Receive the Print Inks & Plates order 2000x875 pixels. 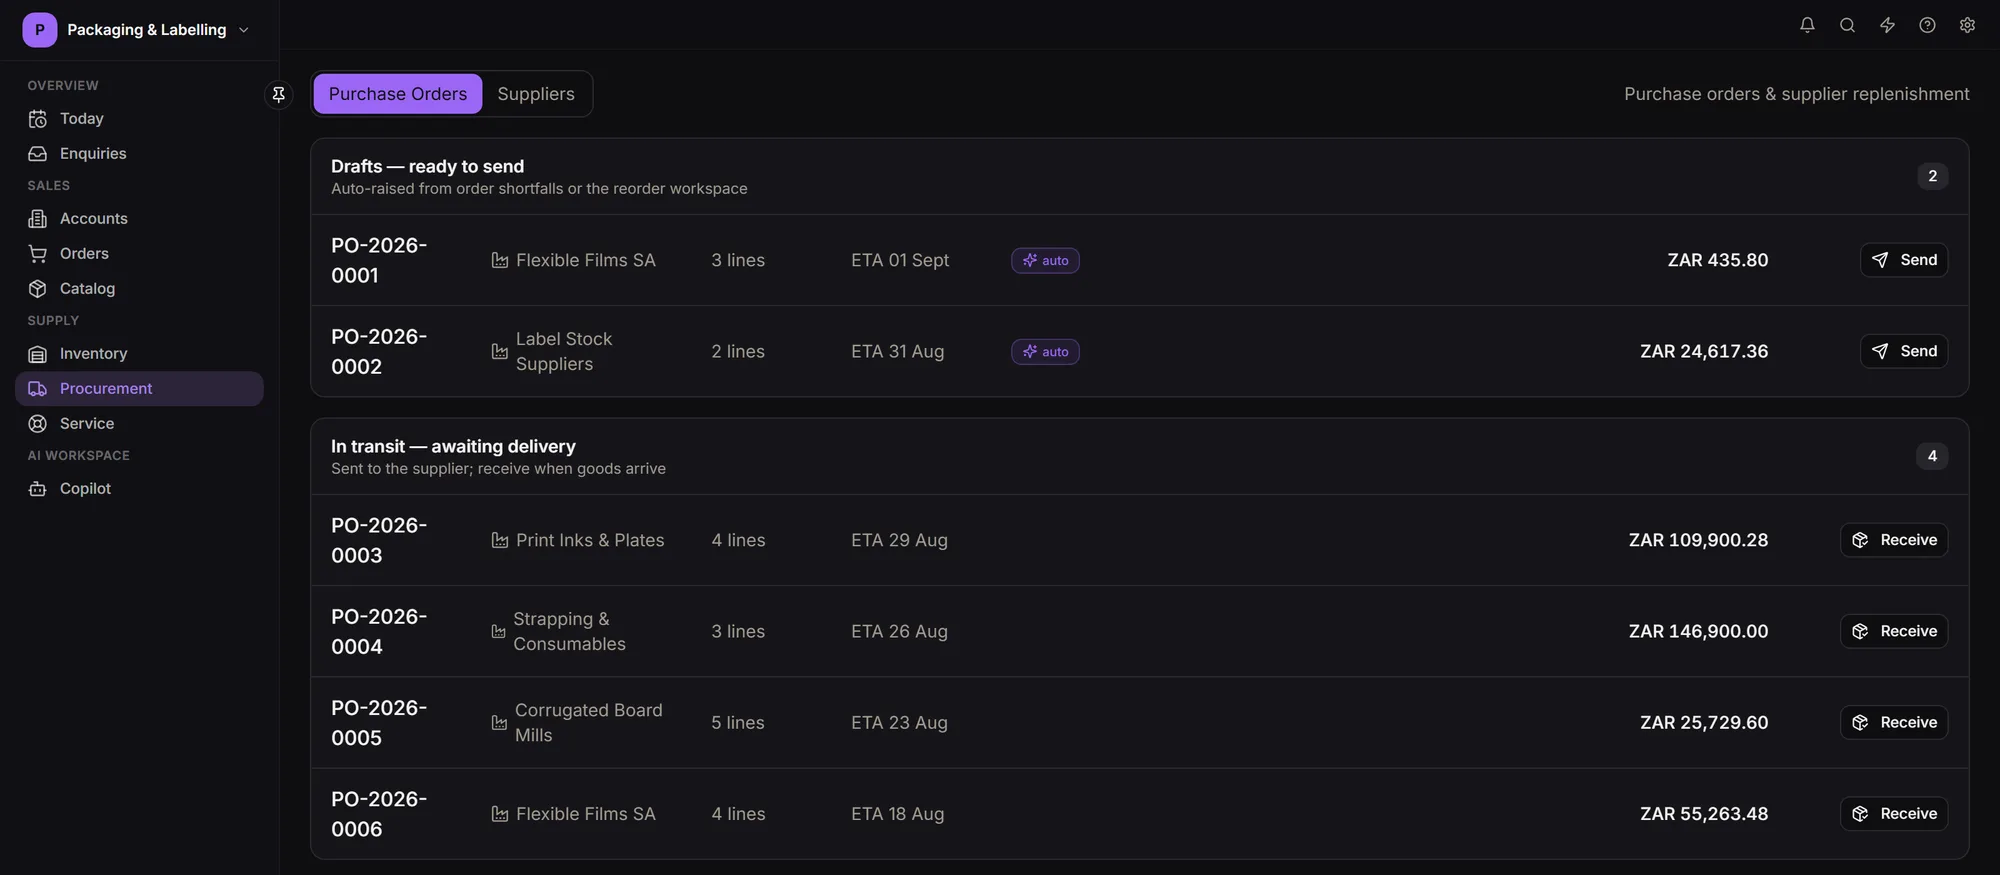click(1894, 540)
